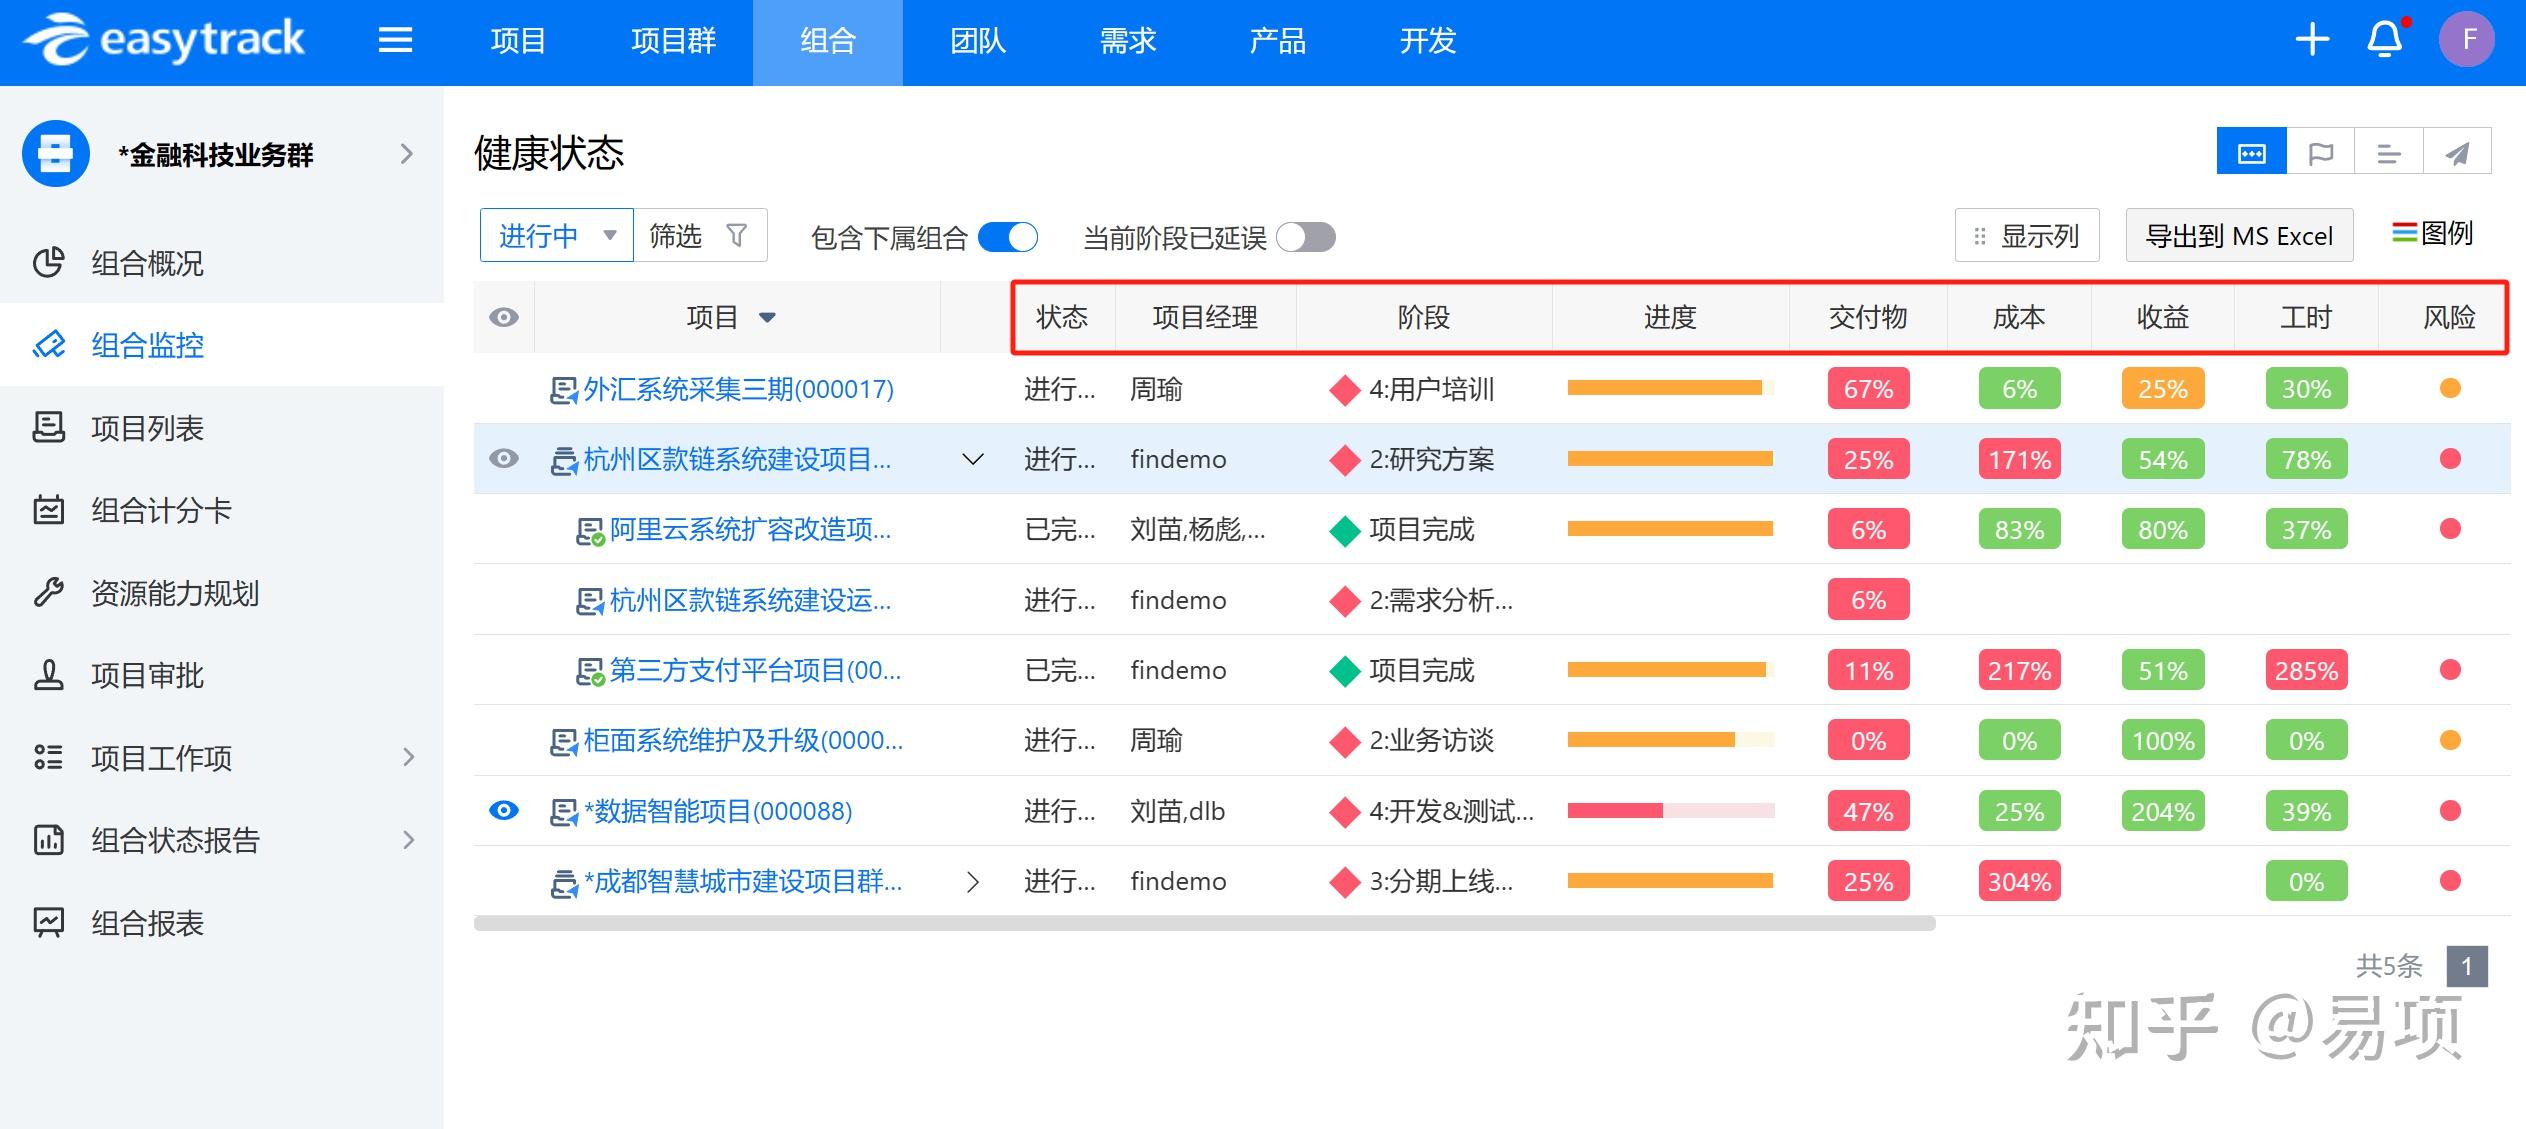Switch to the 团队 tab
This screenshot has width=2526, height=1129.
click(x=977, y=41)
